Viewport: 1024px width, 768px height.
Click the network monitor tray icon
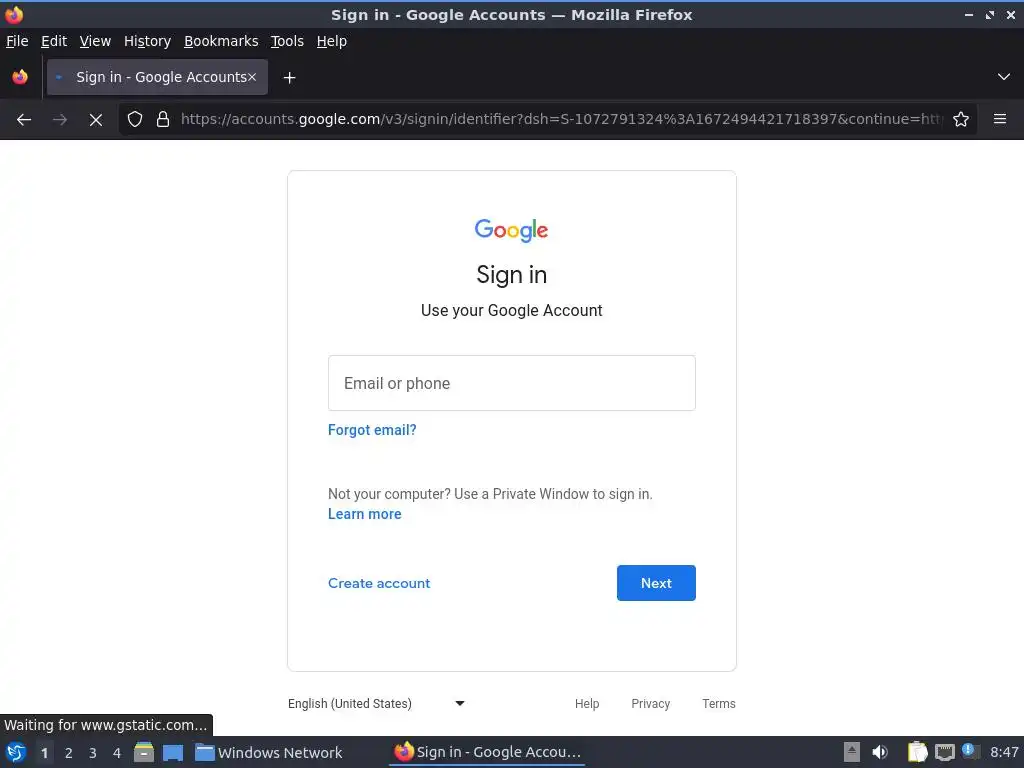tap(944, 752)
